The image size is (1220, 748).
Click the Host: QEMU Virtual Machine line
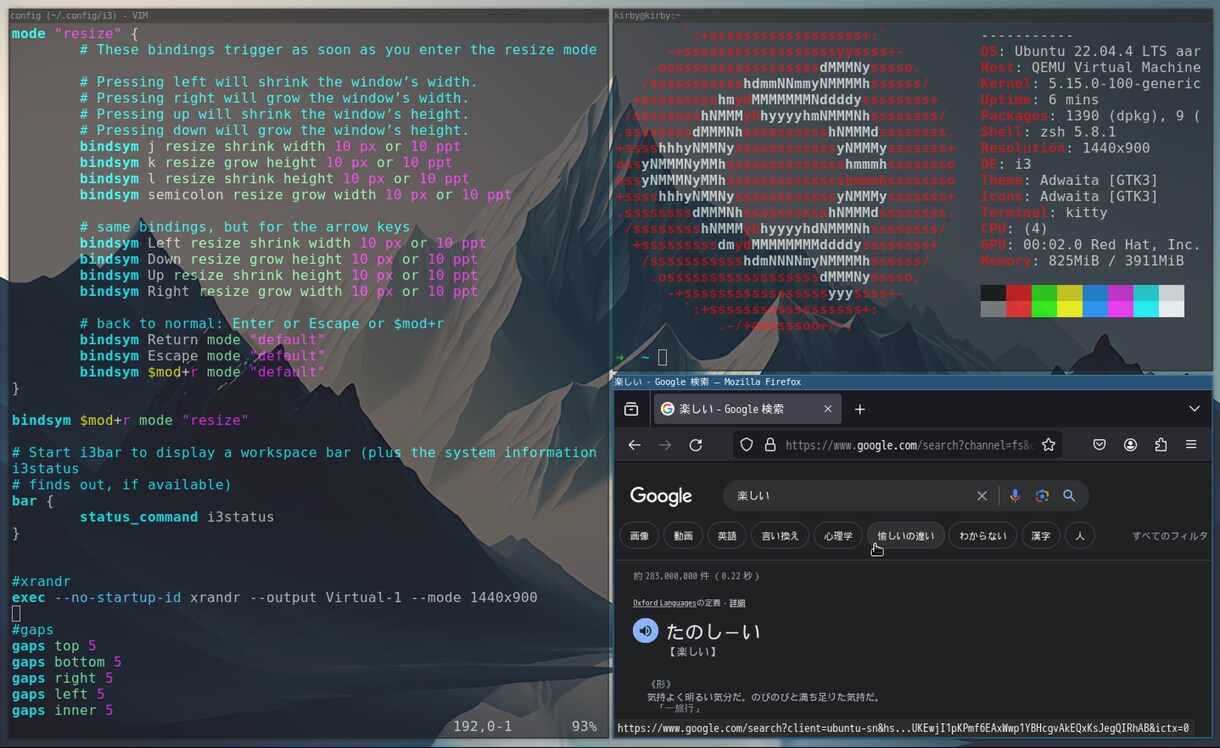[1091, 67]
